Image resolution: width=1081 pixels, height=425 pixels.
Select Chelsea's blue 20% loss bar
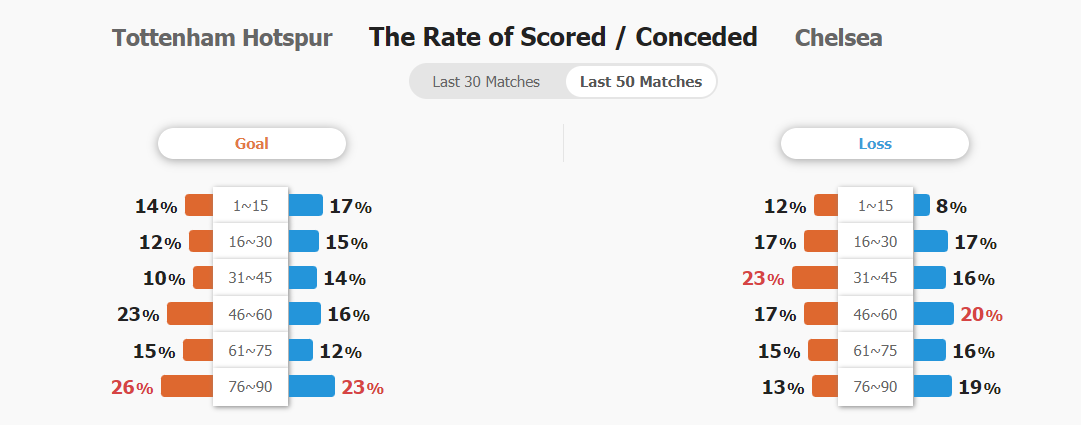tap(933, 314)
